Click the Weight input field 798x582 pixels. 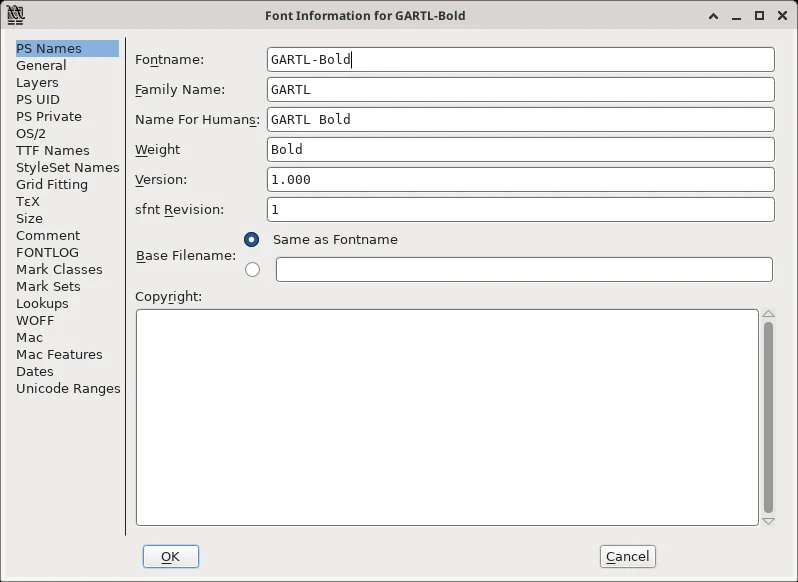(521, 150)
